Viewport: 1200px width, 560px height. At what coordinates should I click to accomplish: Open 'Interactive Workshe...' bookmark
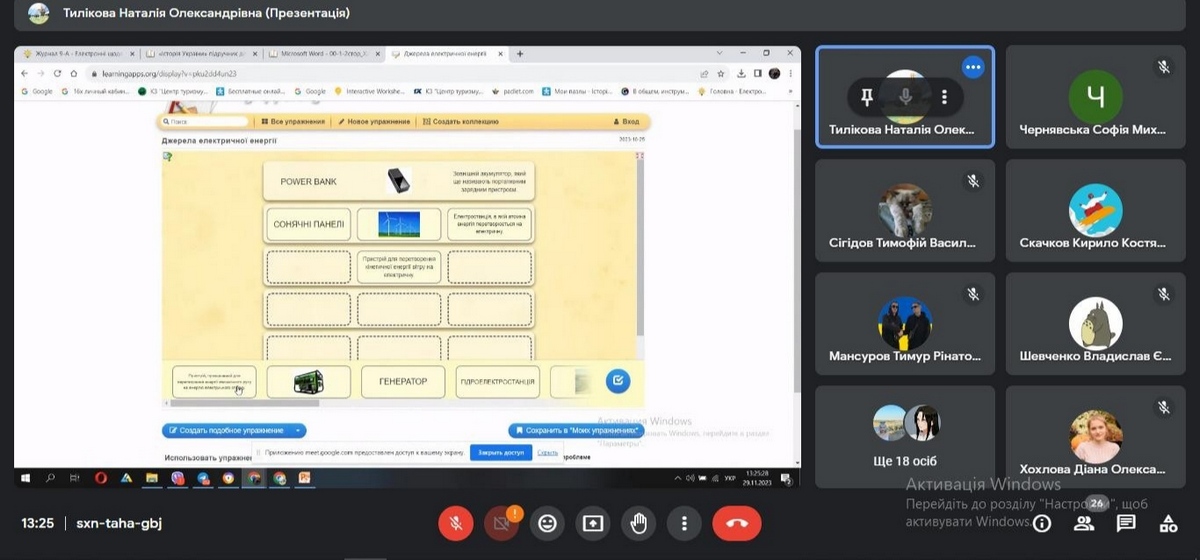(370, 91)
